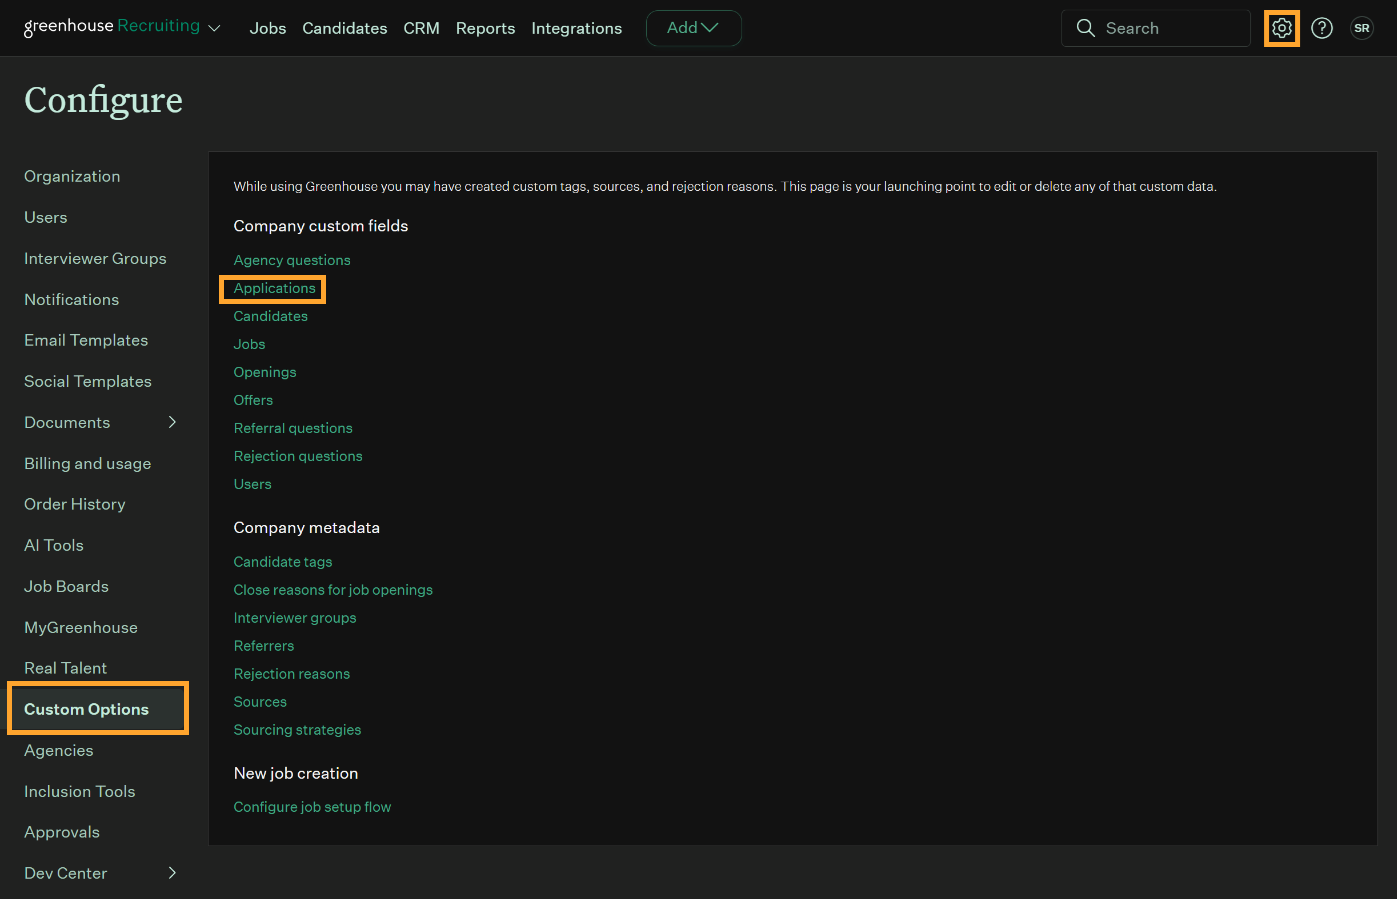This screenshot has height=899, width=1397.
Task: Open the Candidates custom fields link
Action: pyautogui.click(x=271, y=316)
